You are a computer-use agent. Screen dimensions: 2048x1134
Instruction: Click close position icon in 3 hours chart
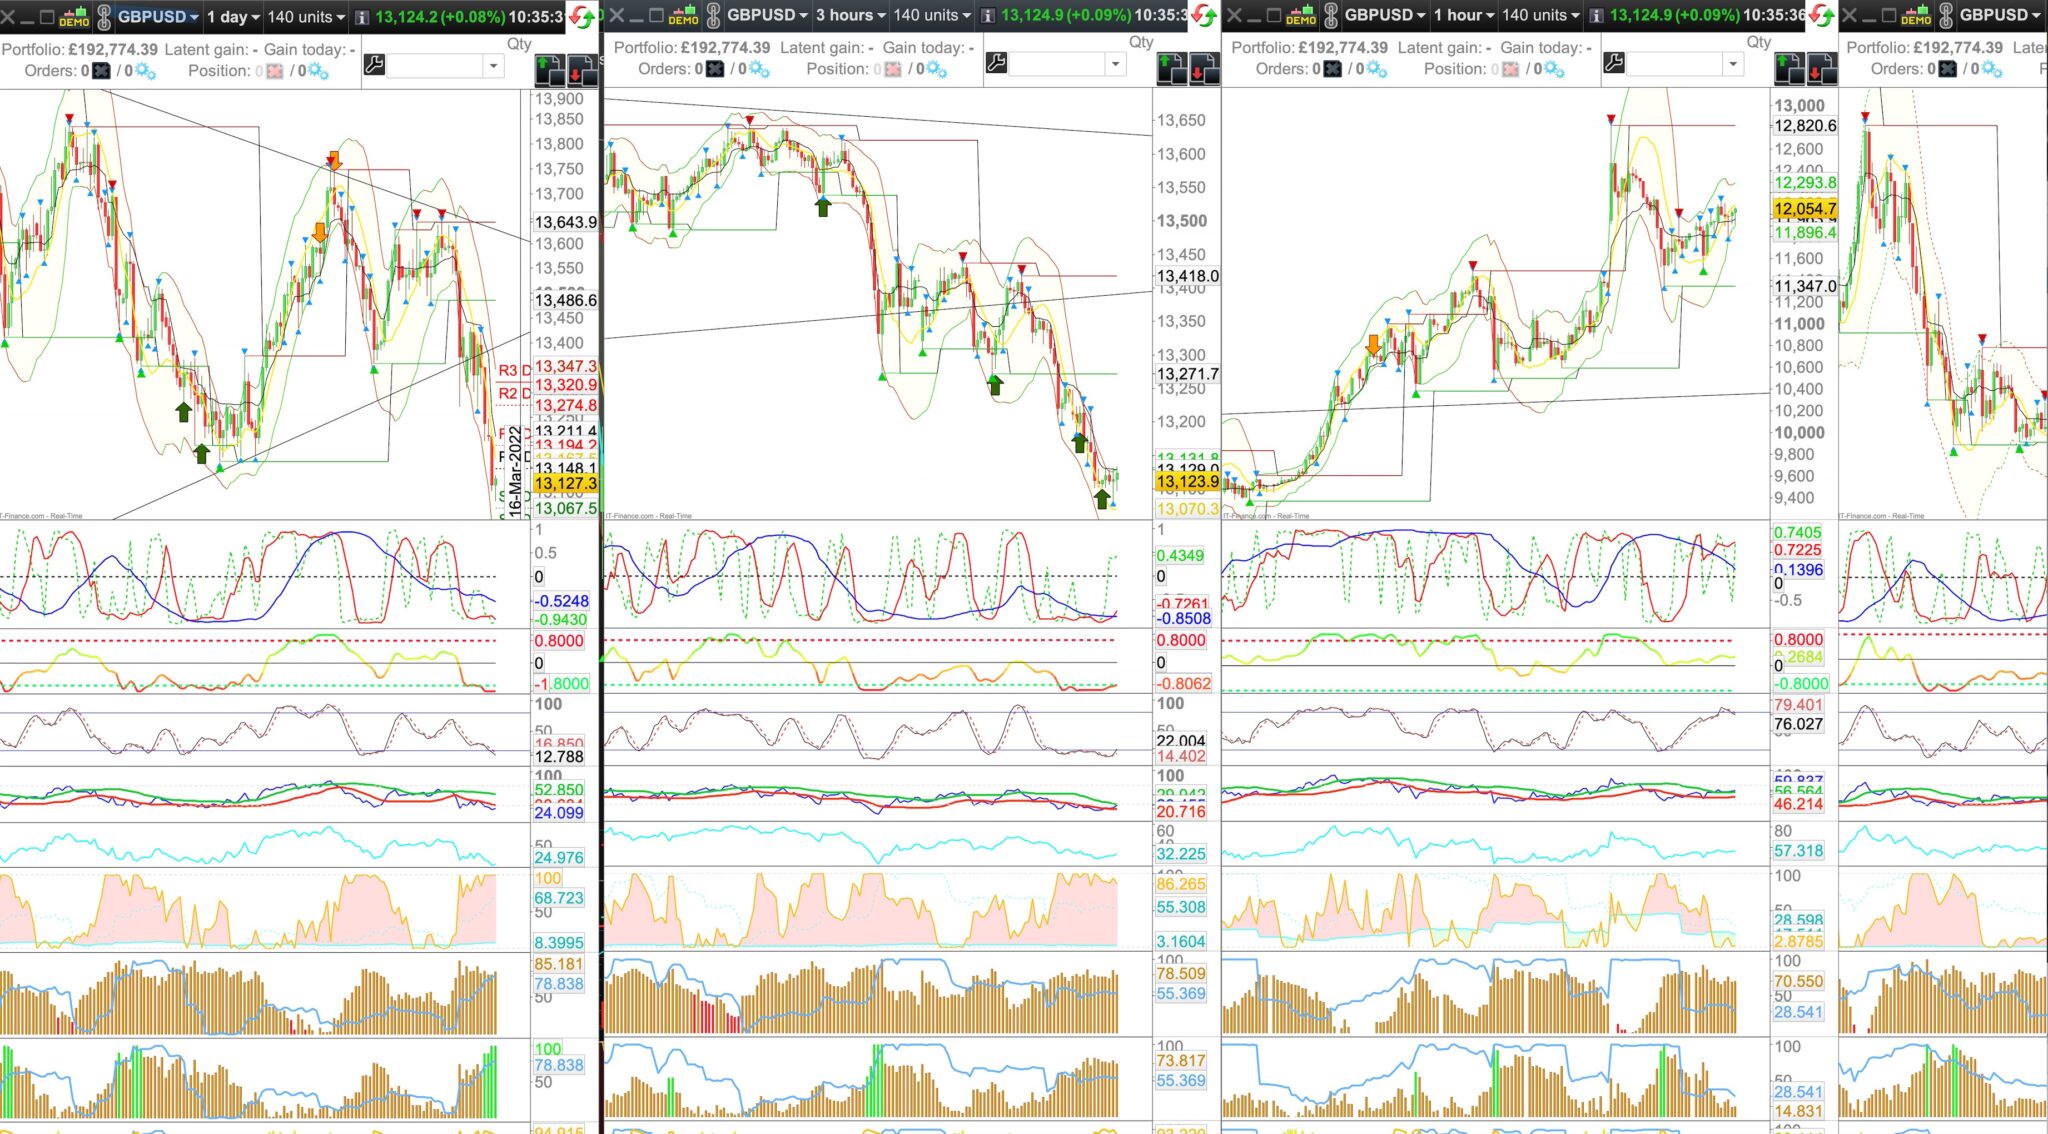click(x=893, y=69)
